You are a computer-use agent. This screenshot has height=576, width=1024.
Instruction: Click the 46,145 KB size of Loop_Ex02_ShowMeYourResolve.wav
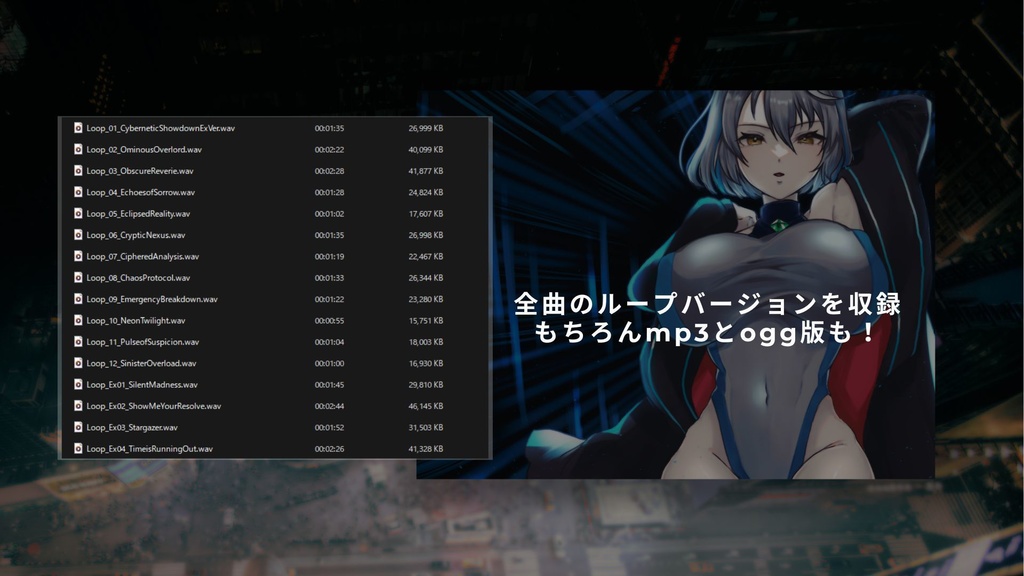pyautogui.click(x=427, y=406)
